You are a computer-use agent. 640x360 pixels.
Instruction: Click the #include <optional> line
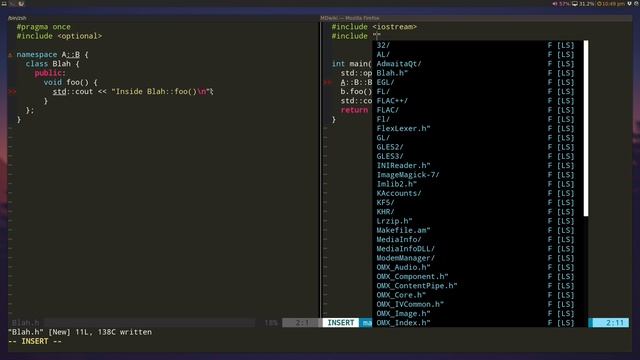tap(59, 36)
